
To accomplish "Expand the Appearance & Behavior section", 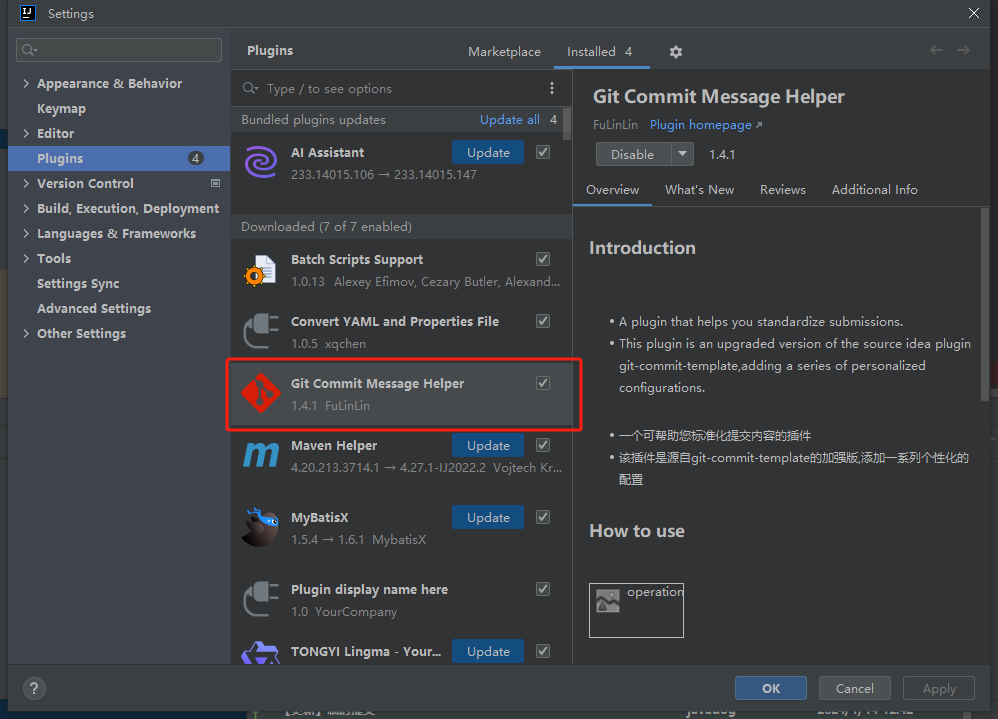I will click(25, 83).
